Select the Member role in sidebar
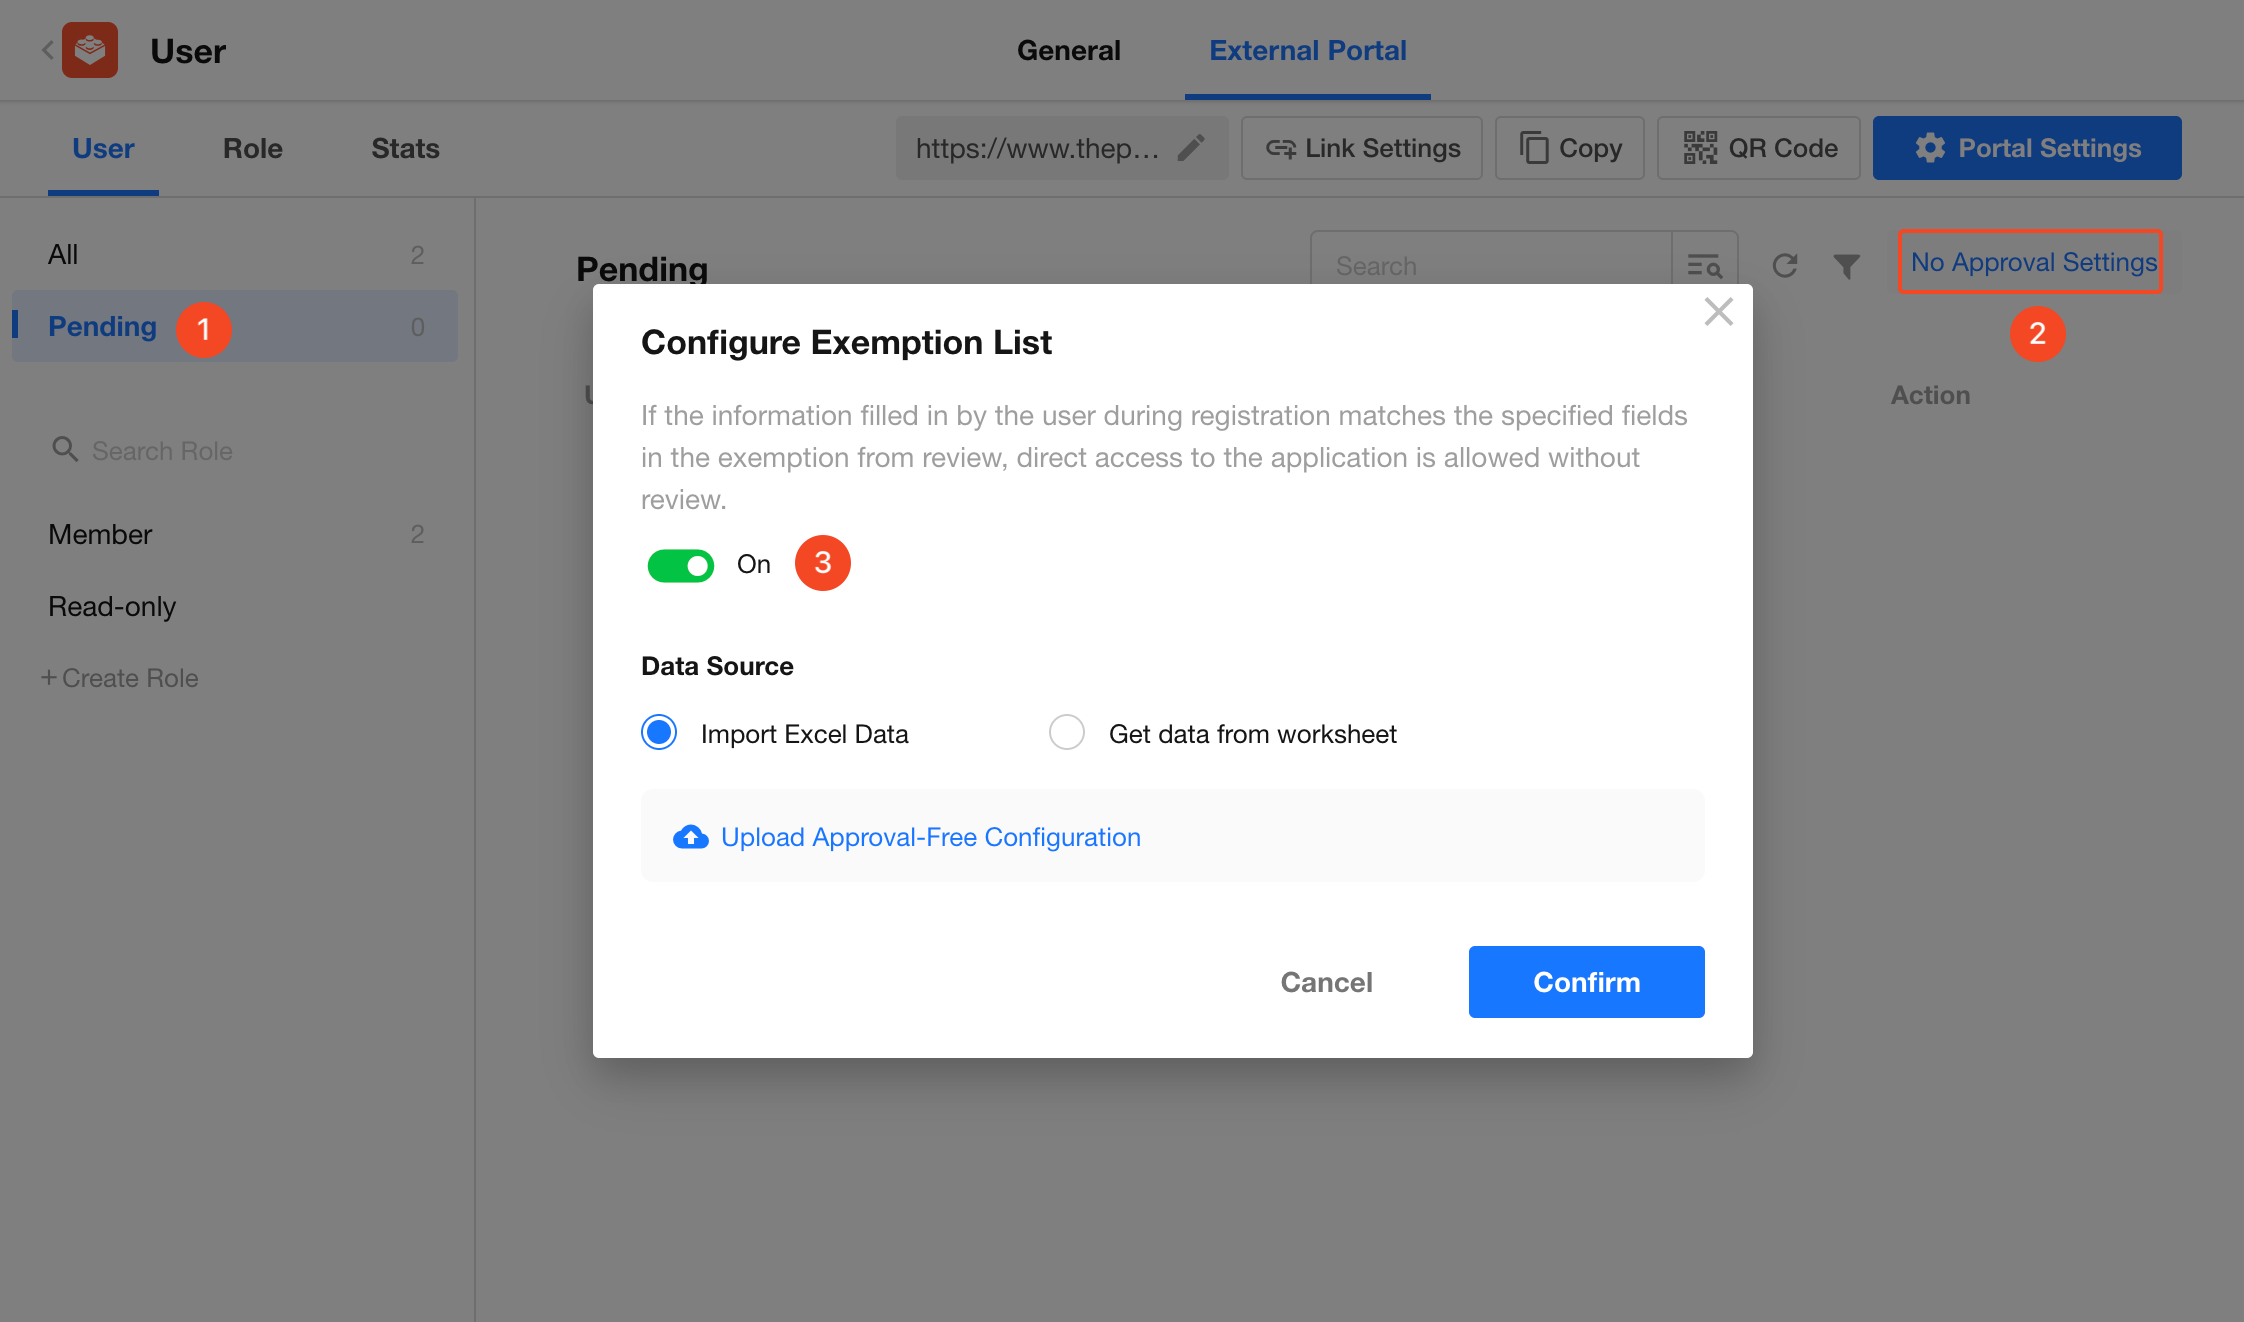This screenshot has height=1322, width=2244. point(100,534)
